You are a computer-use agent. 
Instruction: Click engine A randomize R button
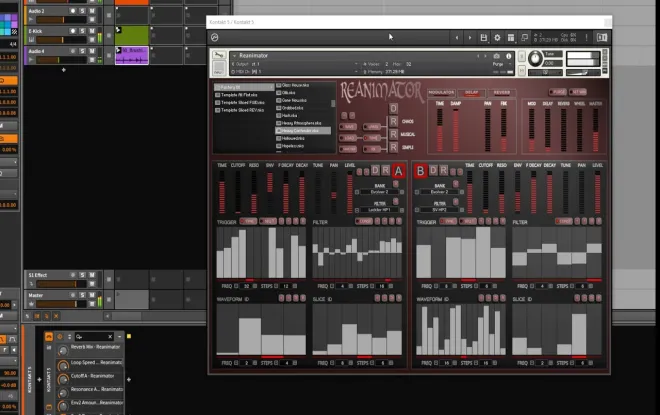coord(385,170)
